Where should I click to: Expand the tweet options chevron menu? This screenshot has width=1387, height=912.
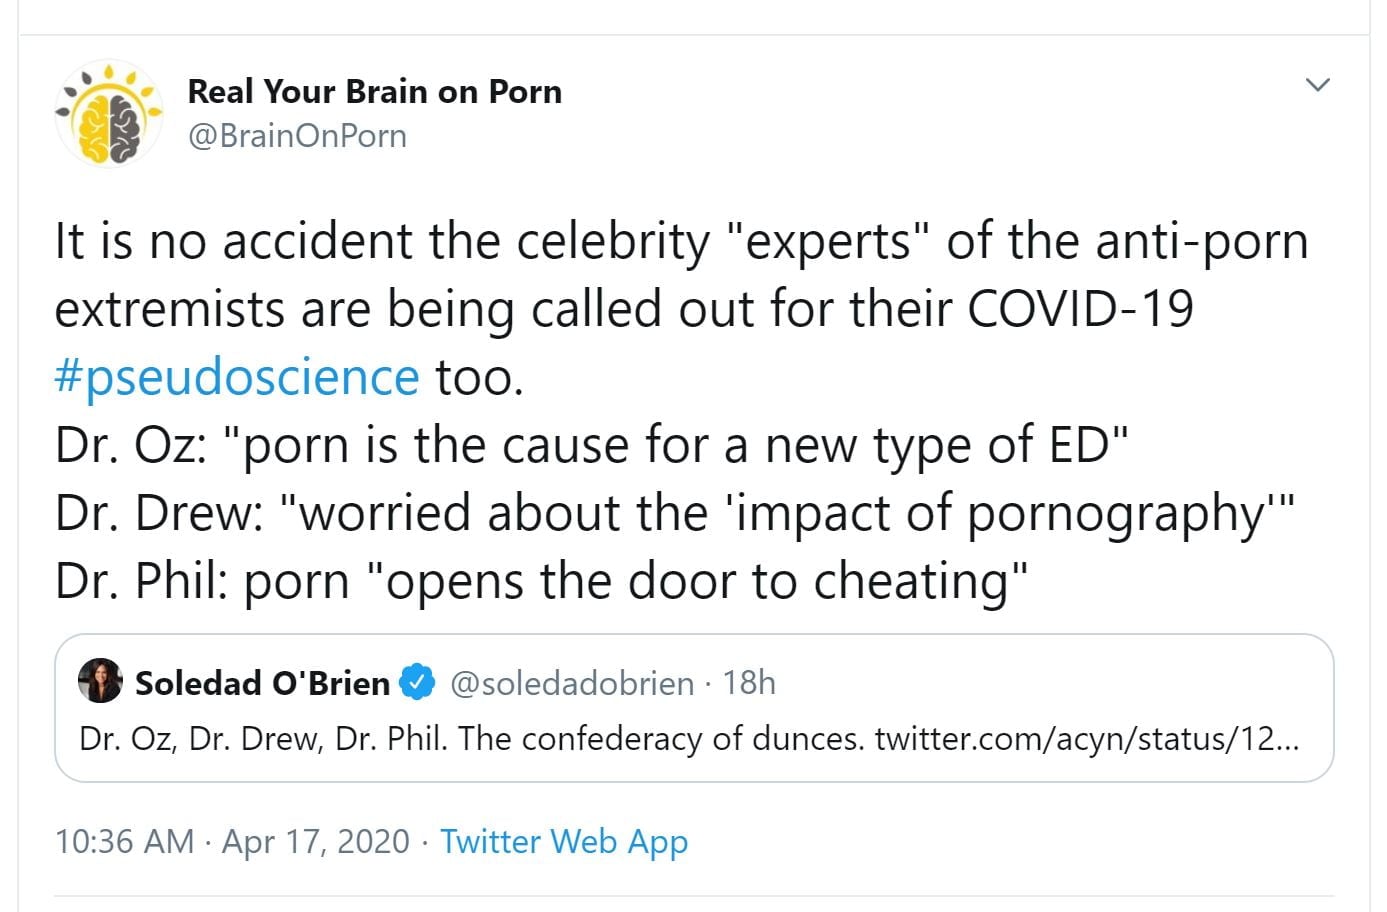pyautogui.click(x=1318, y=85)
